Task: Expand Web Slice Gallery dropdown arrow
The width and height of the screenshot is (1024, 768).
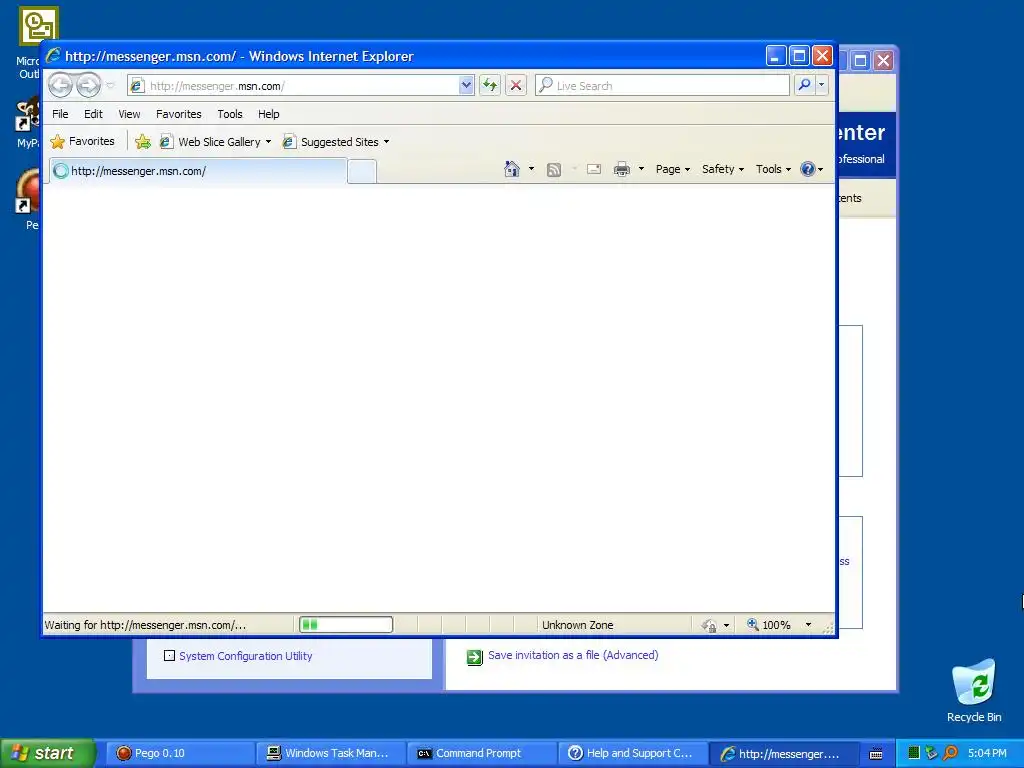Action: pyautogui.click(x=268, y=142)
